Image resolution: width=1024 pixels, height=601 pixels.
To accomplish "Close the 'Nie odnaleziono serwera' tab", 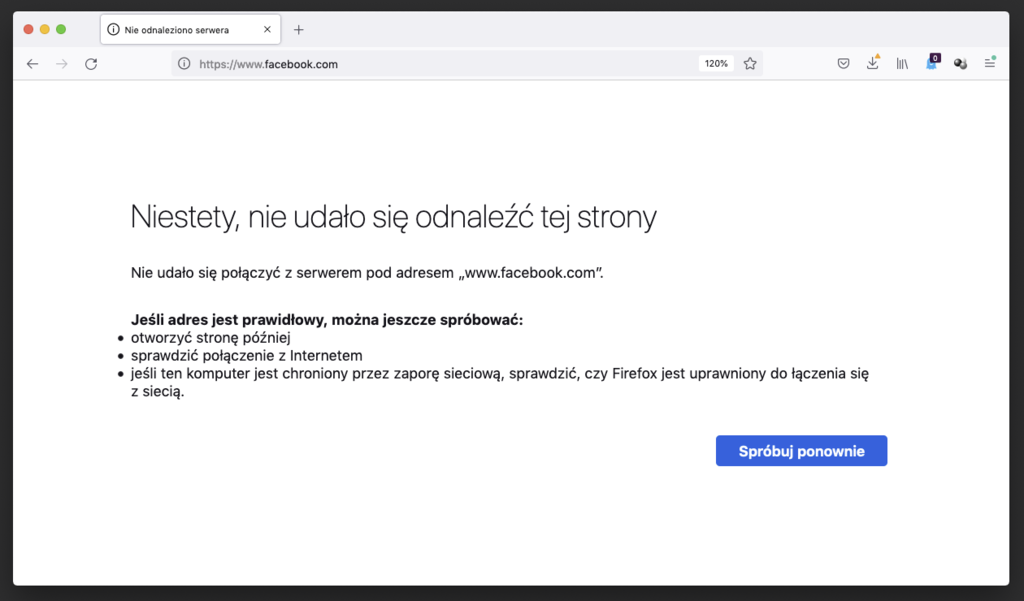I will (x=267, y=30).
